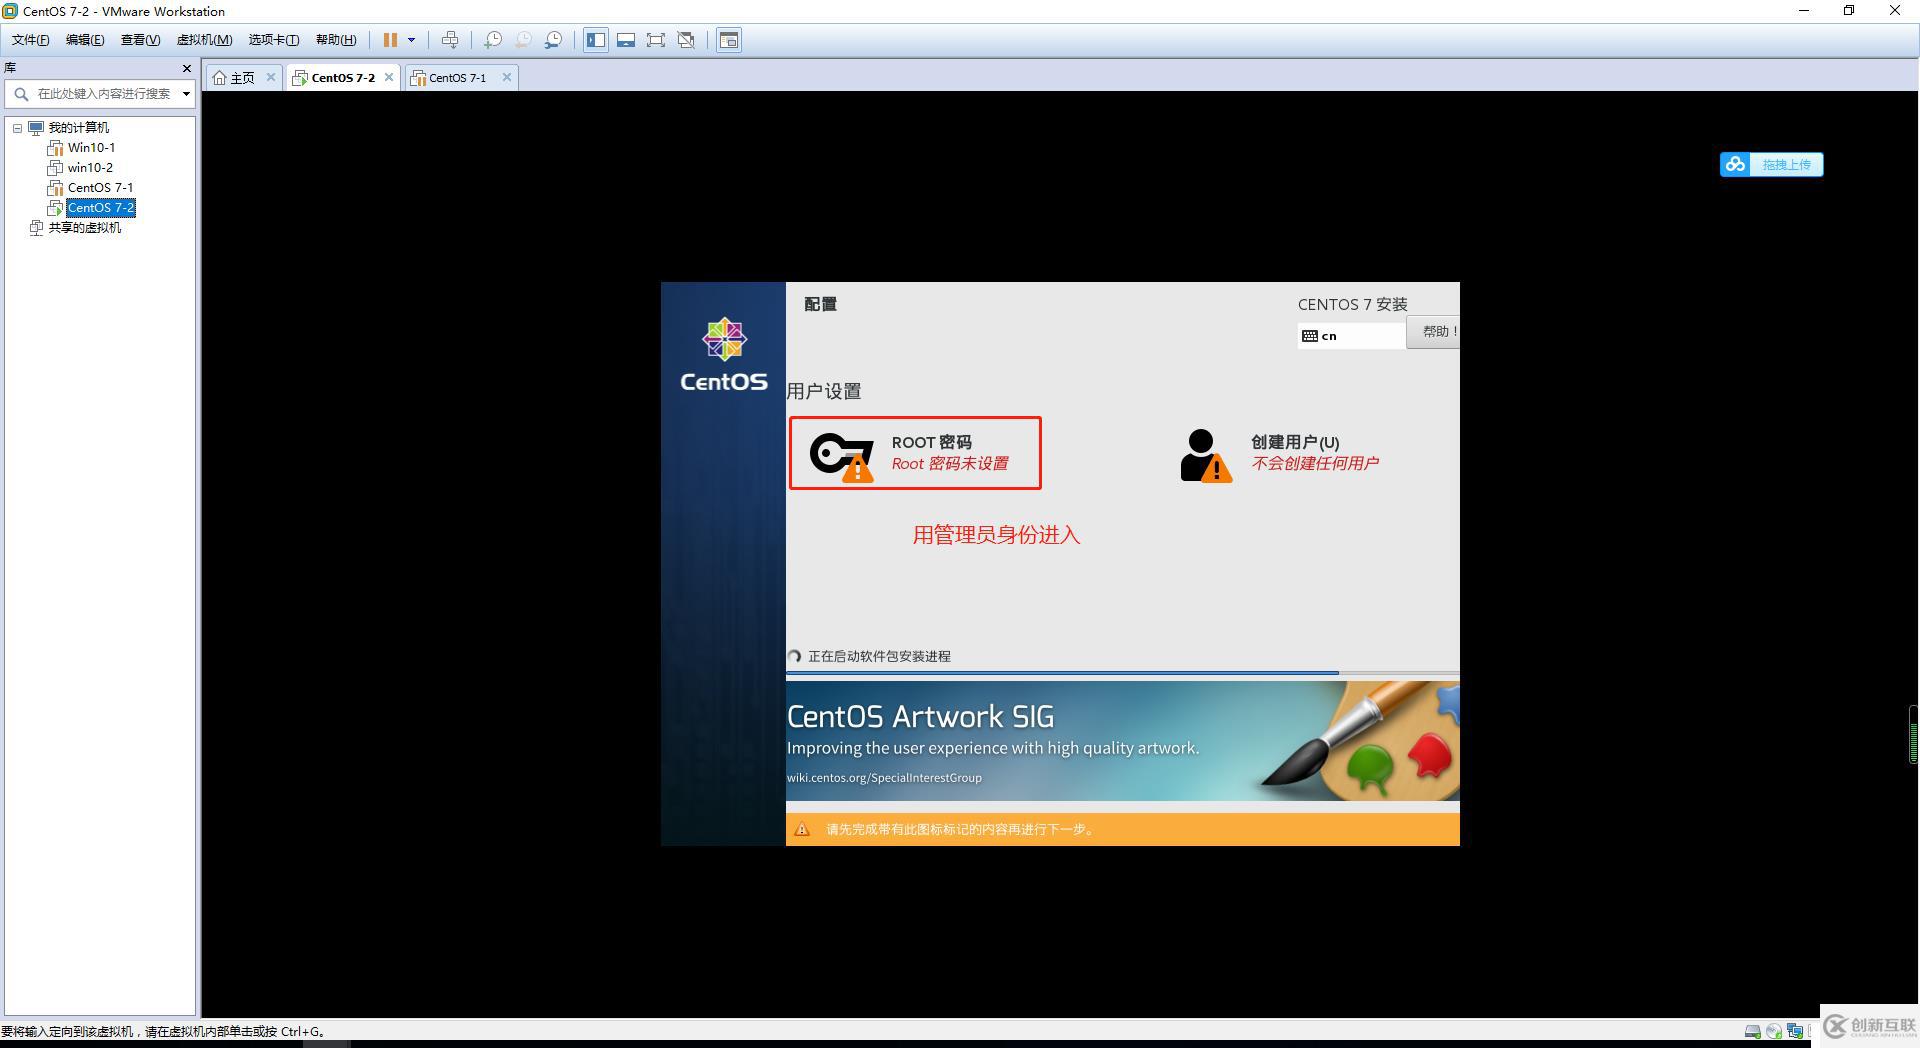The image size is (1920, 1048).
Task: Click the 帮助！ button in installer
Action: coord(1433,332)
